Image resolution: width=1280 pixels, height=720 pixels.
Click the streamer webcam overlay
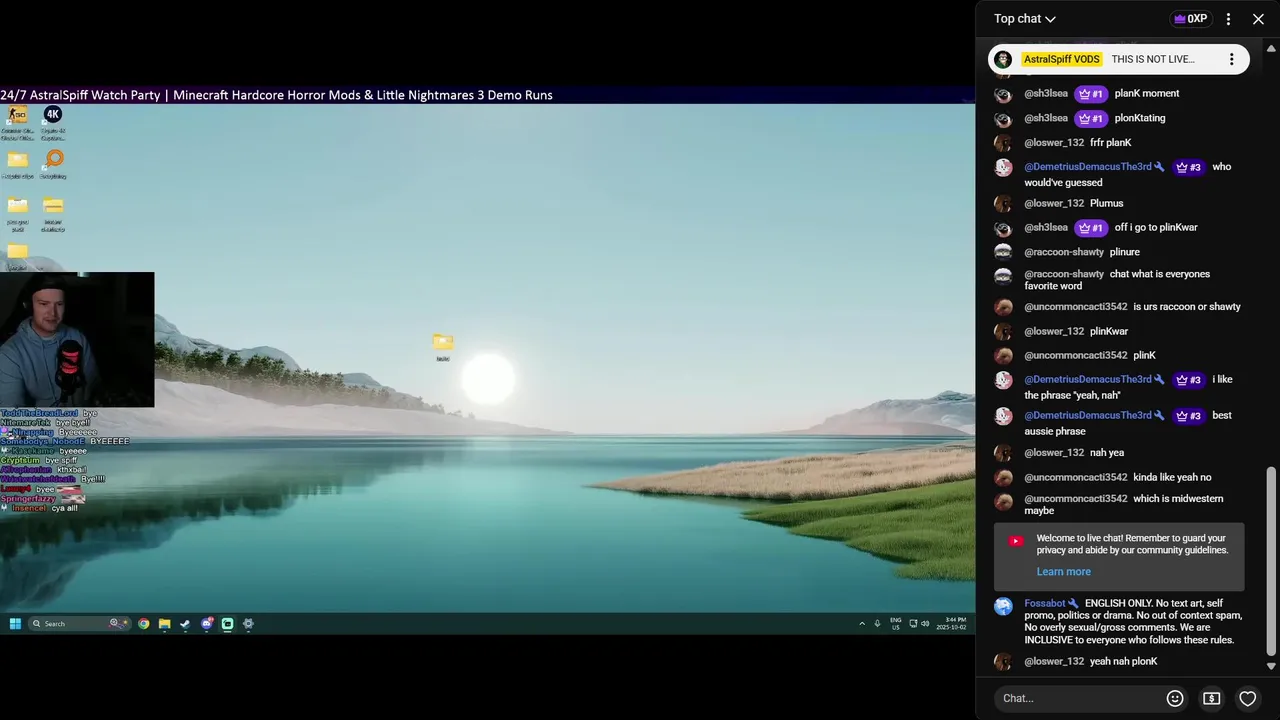77,340
